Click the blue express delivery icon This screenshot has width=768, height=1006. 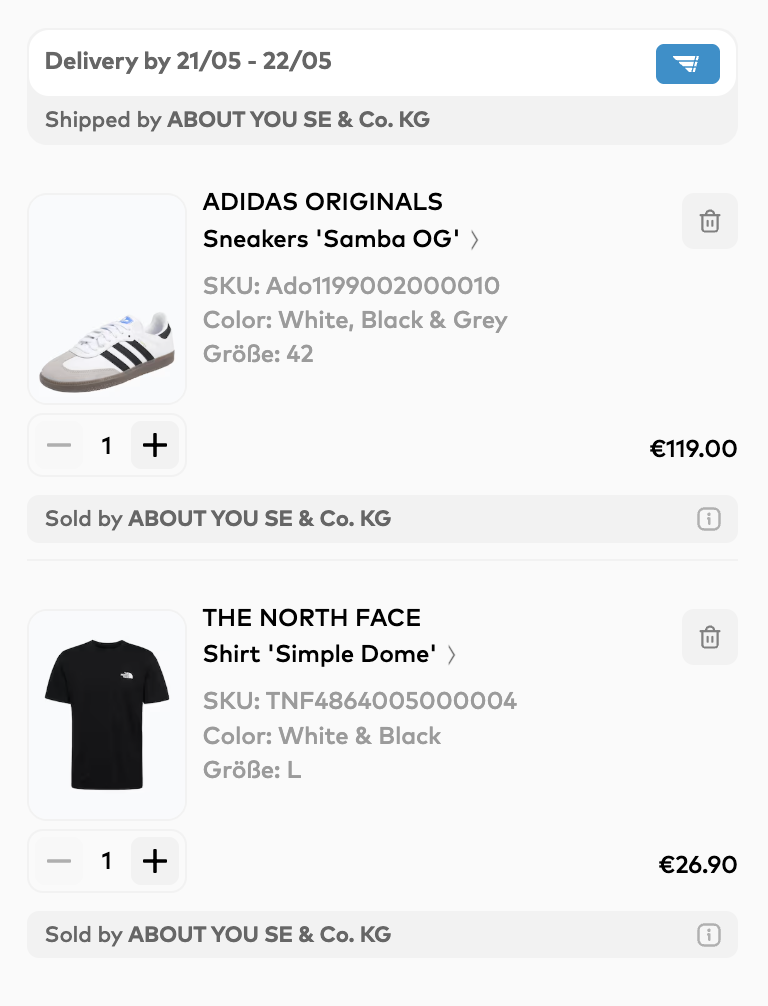point(687,64)
